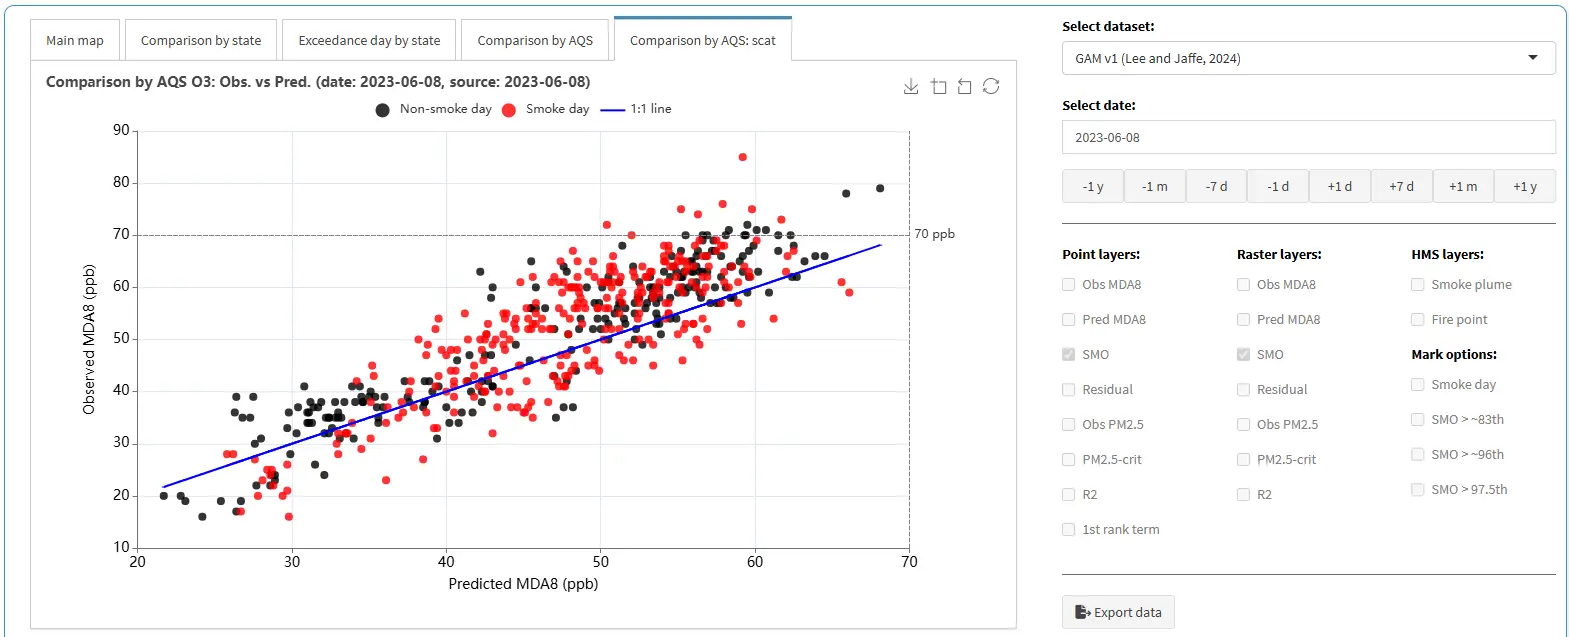
Task: Toggle Smoke day red legend marker
Action: pos(509,110)
